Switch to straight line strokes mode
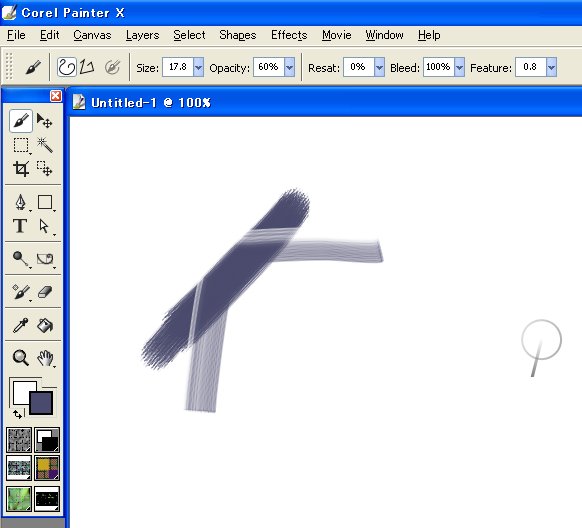This screenshot has width=582, height=528. 86,68
